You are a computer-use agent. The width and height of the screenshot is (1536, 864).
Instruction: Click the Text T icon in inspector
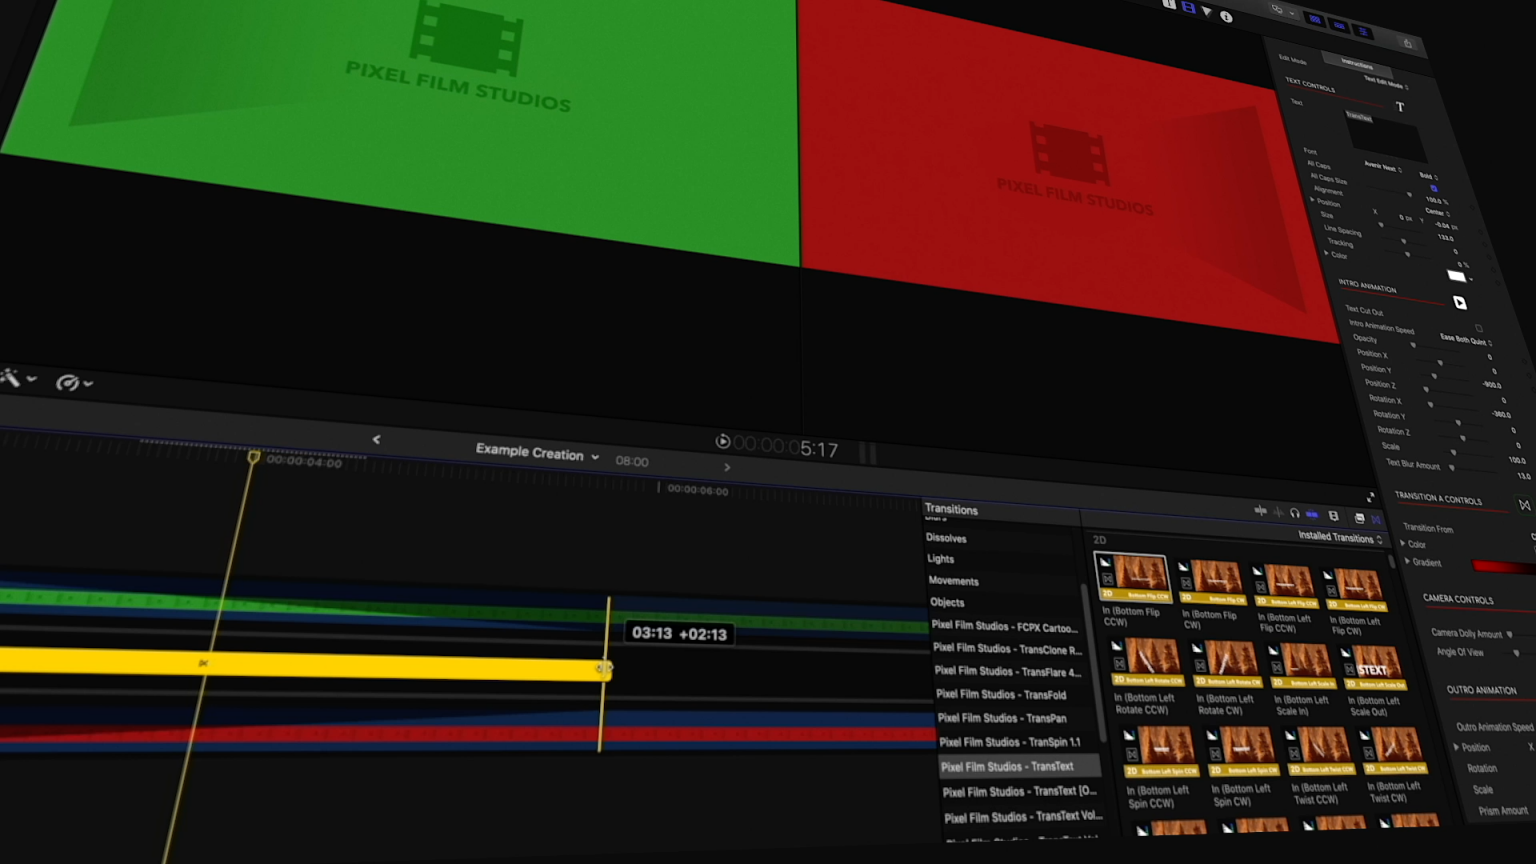pyautogui.click(x=1399, y=107)
